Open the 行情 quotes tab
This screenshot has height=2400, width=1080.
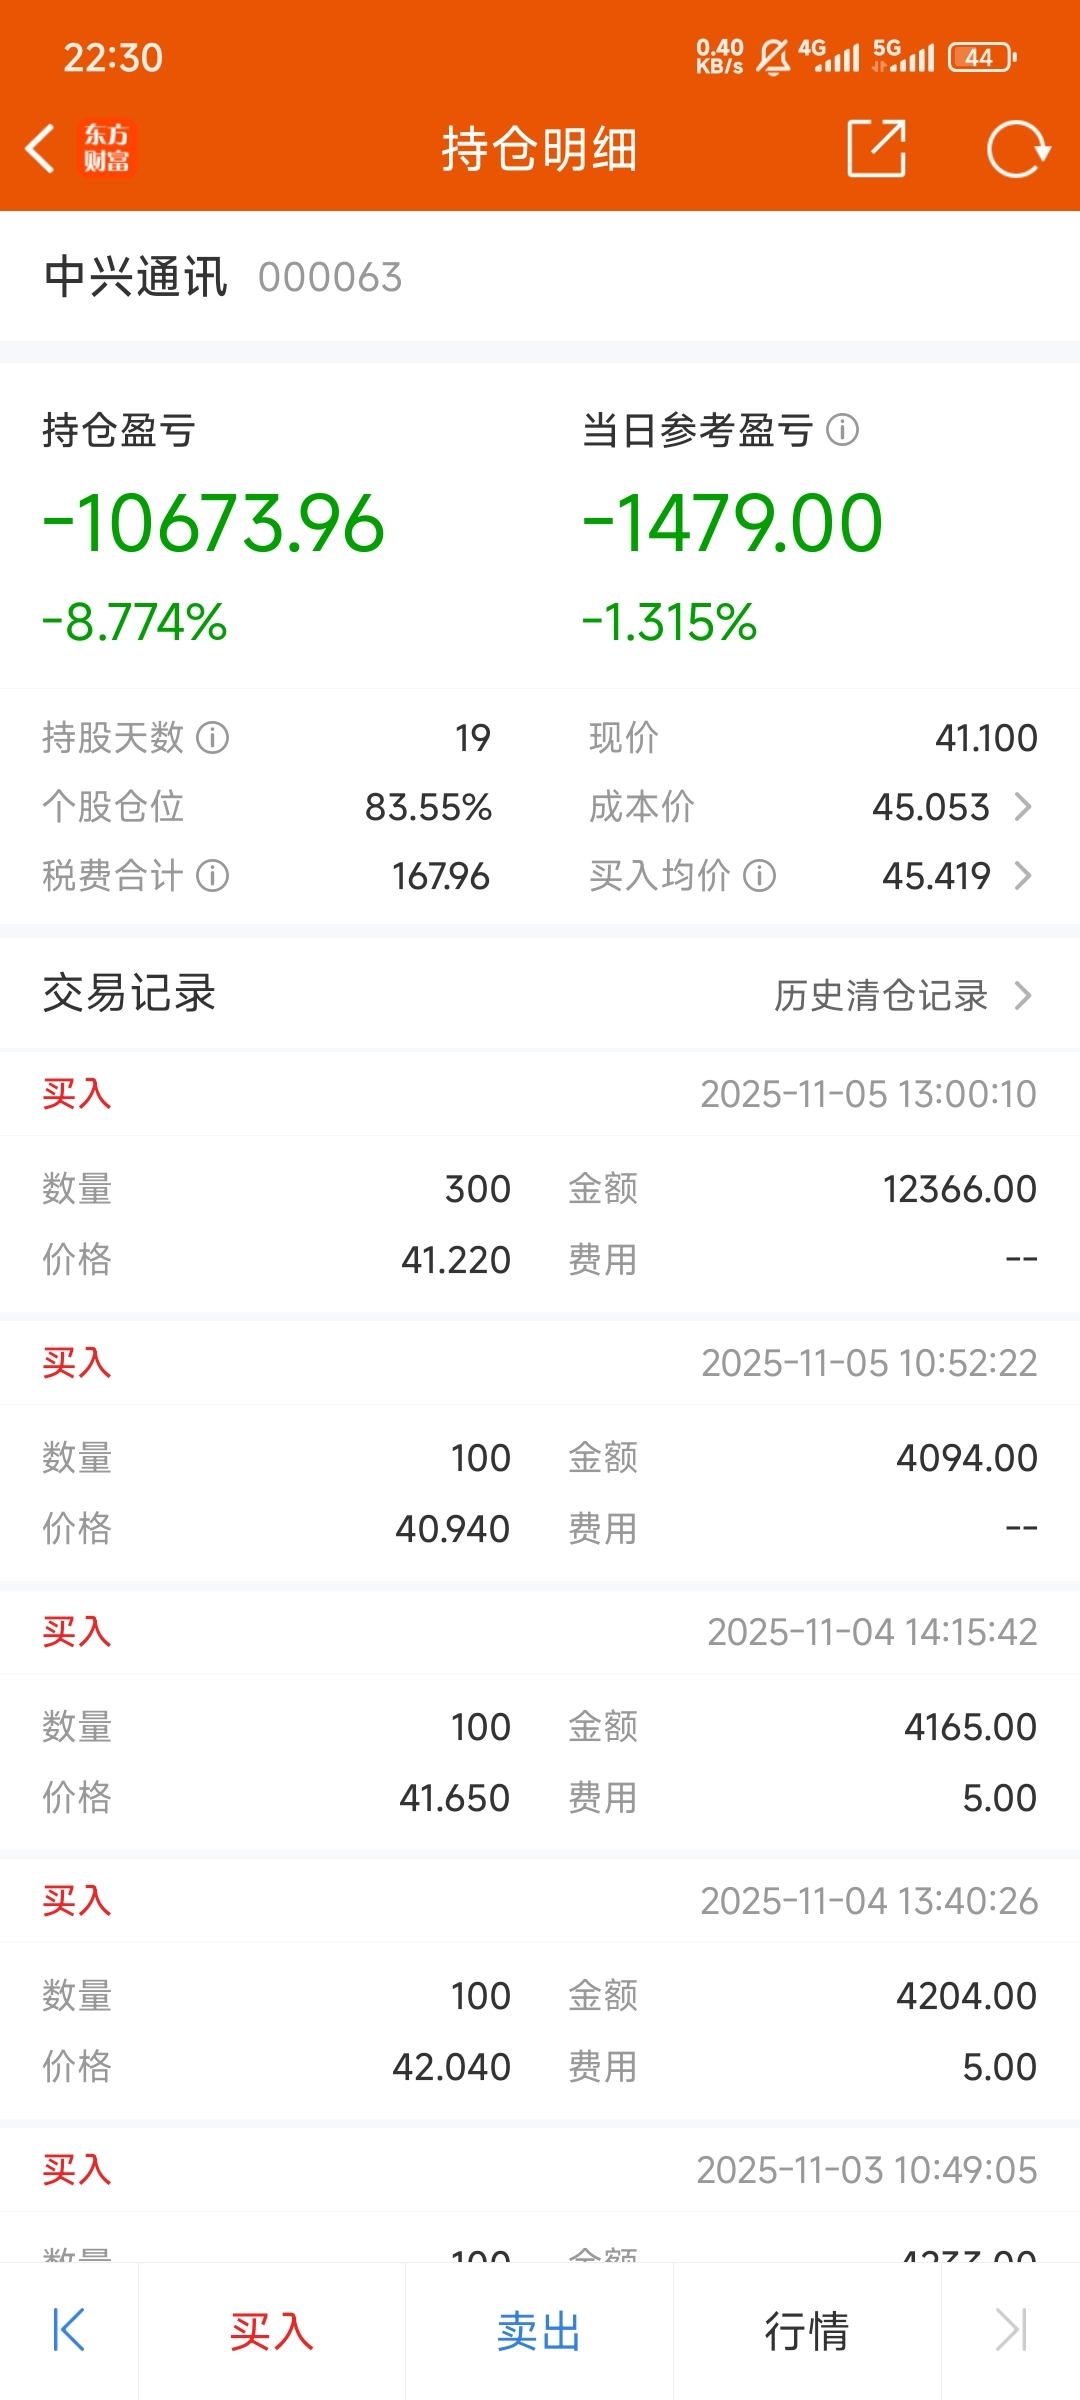click(807, 2331)
